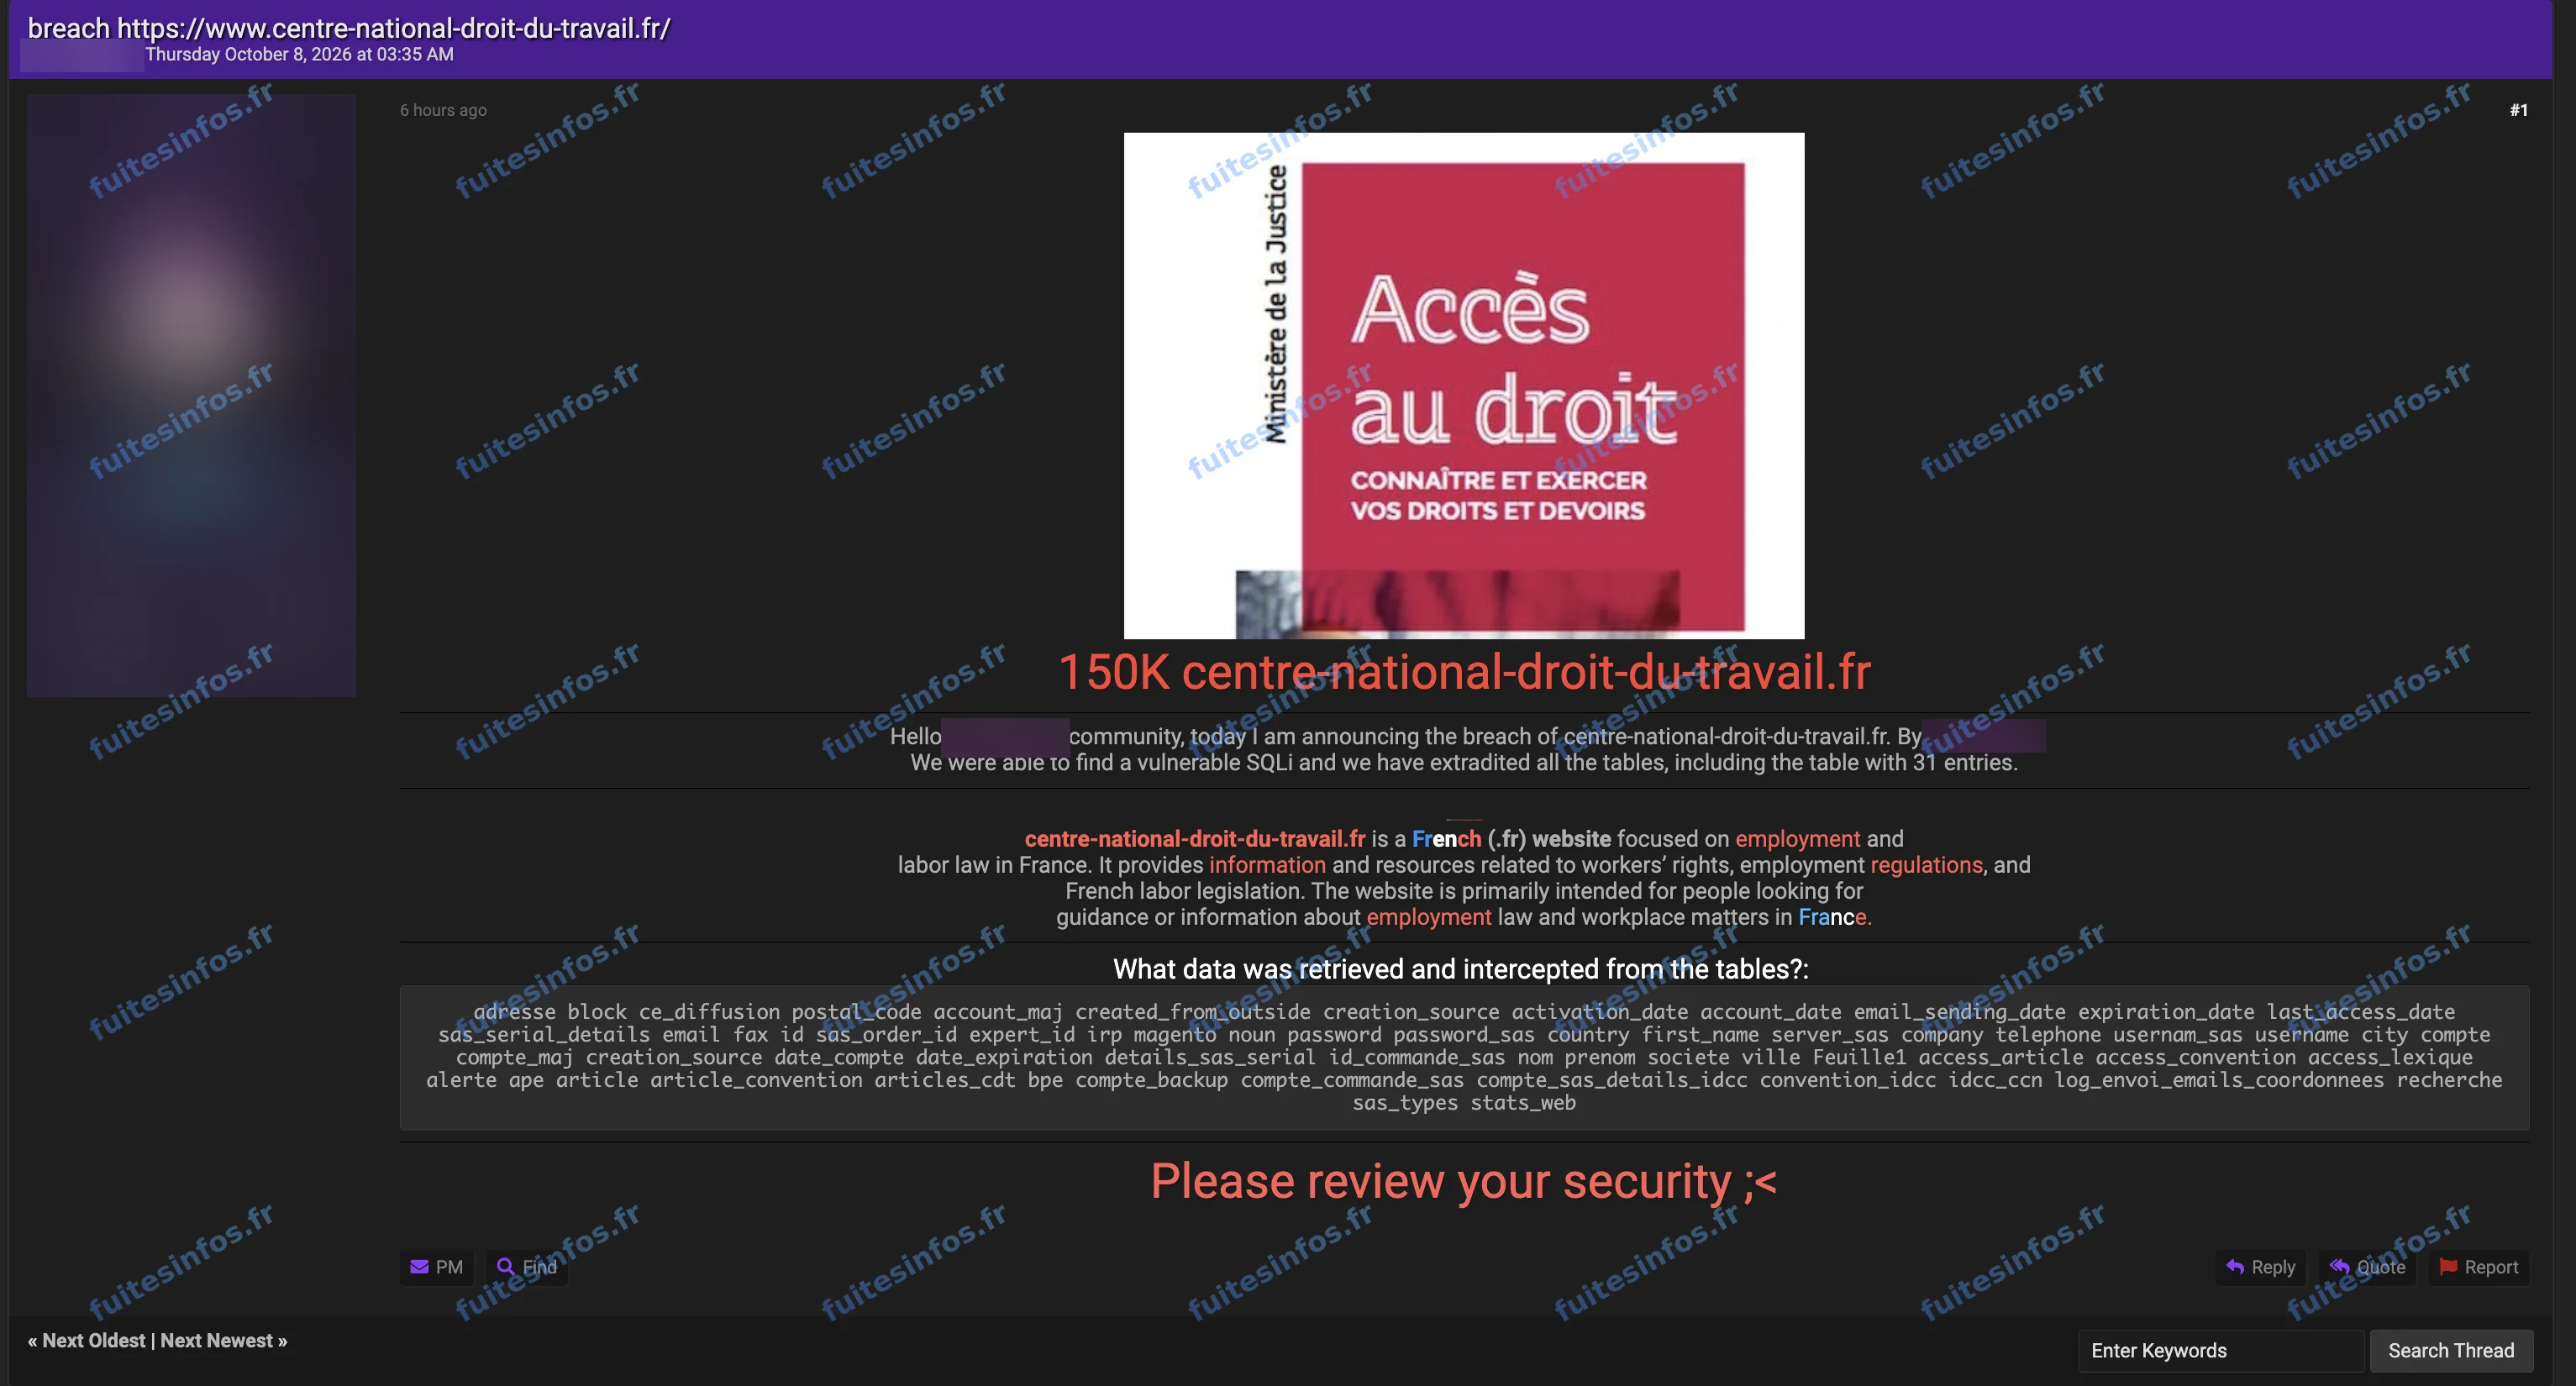
Task: Quote this forum post
Action: (x=2367, y=1267)
